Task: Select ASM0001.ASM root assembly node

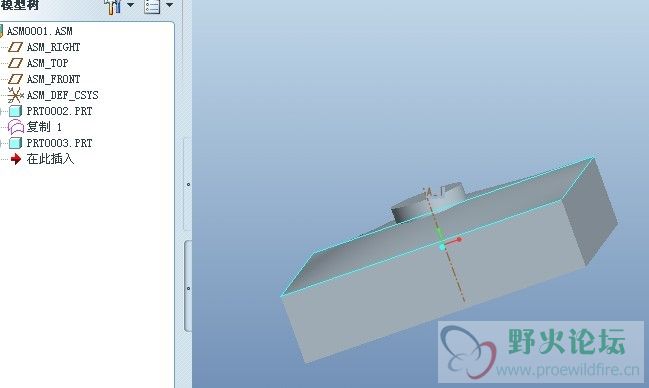Action: [40, 31]
